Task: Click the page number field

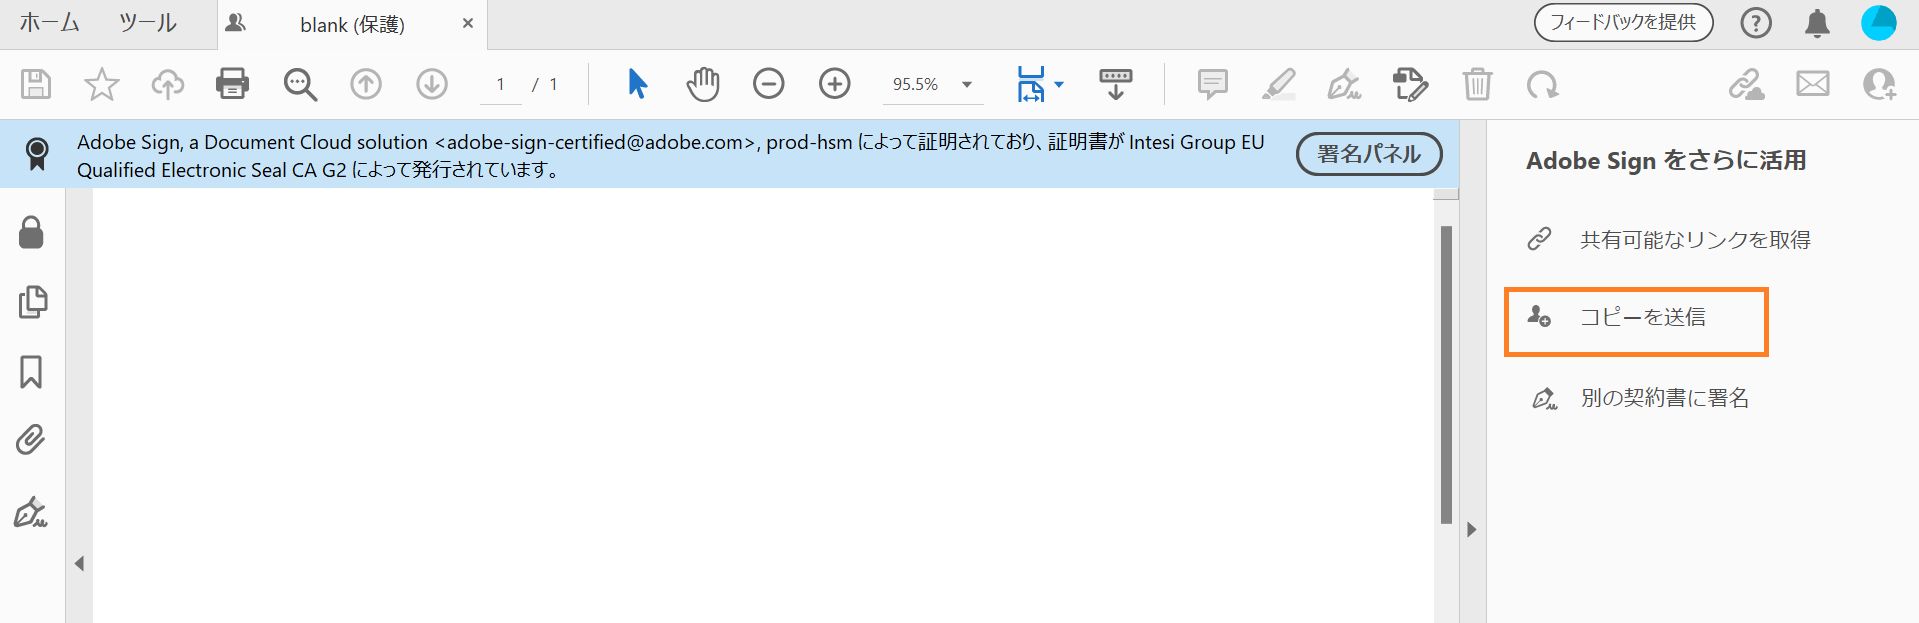Action: [500, 85]
